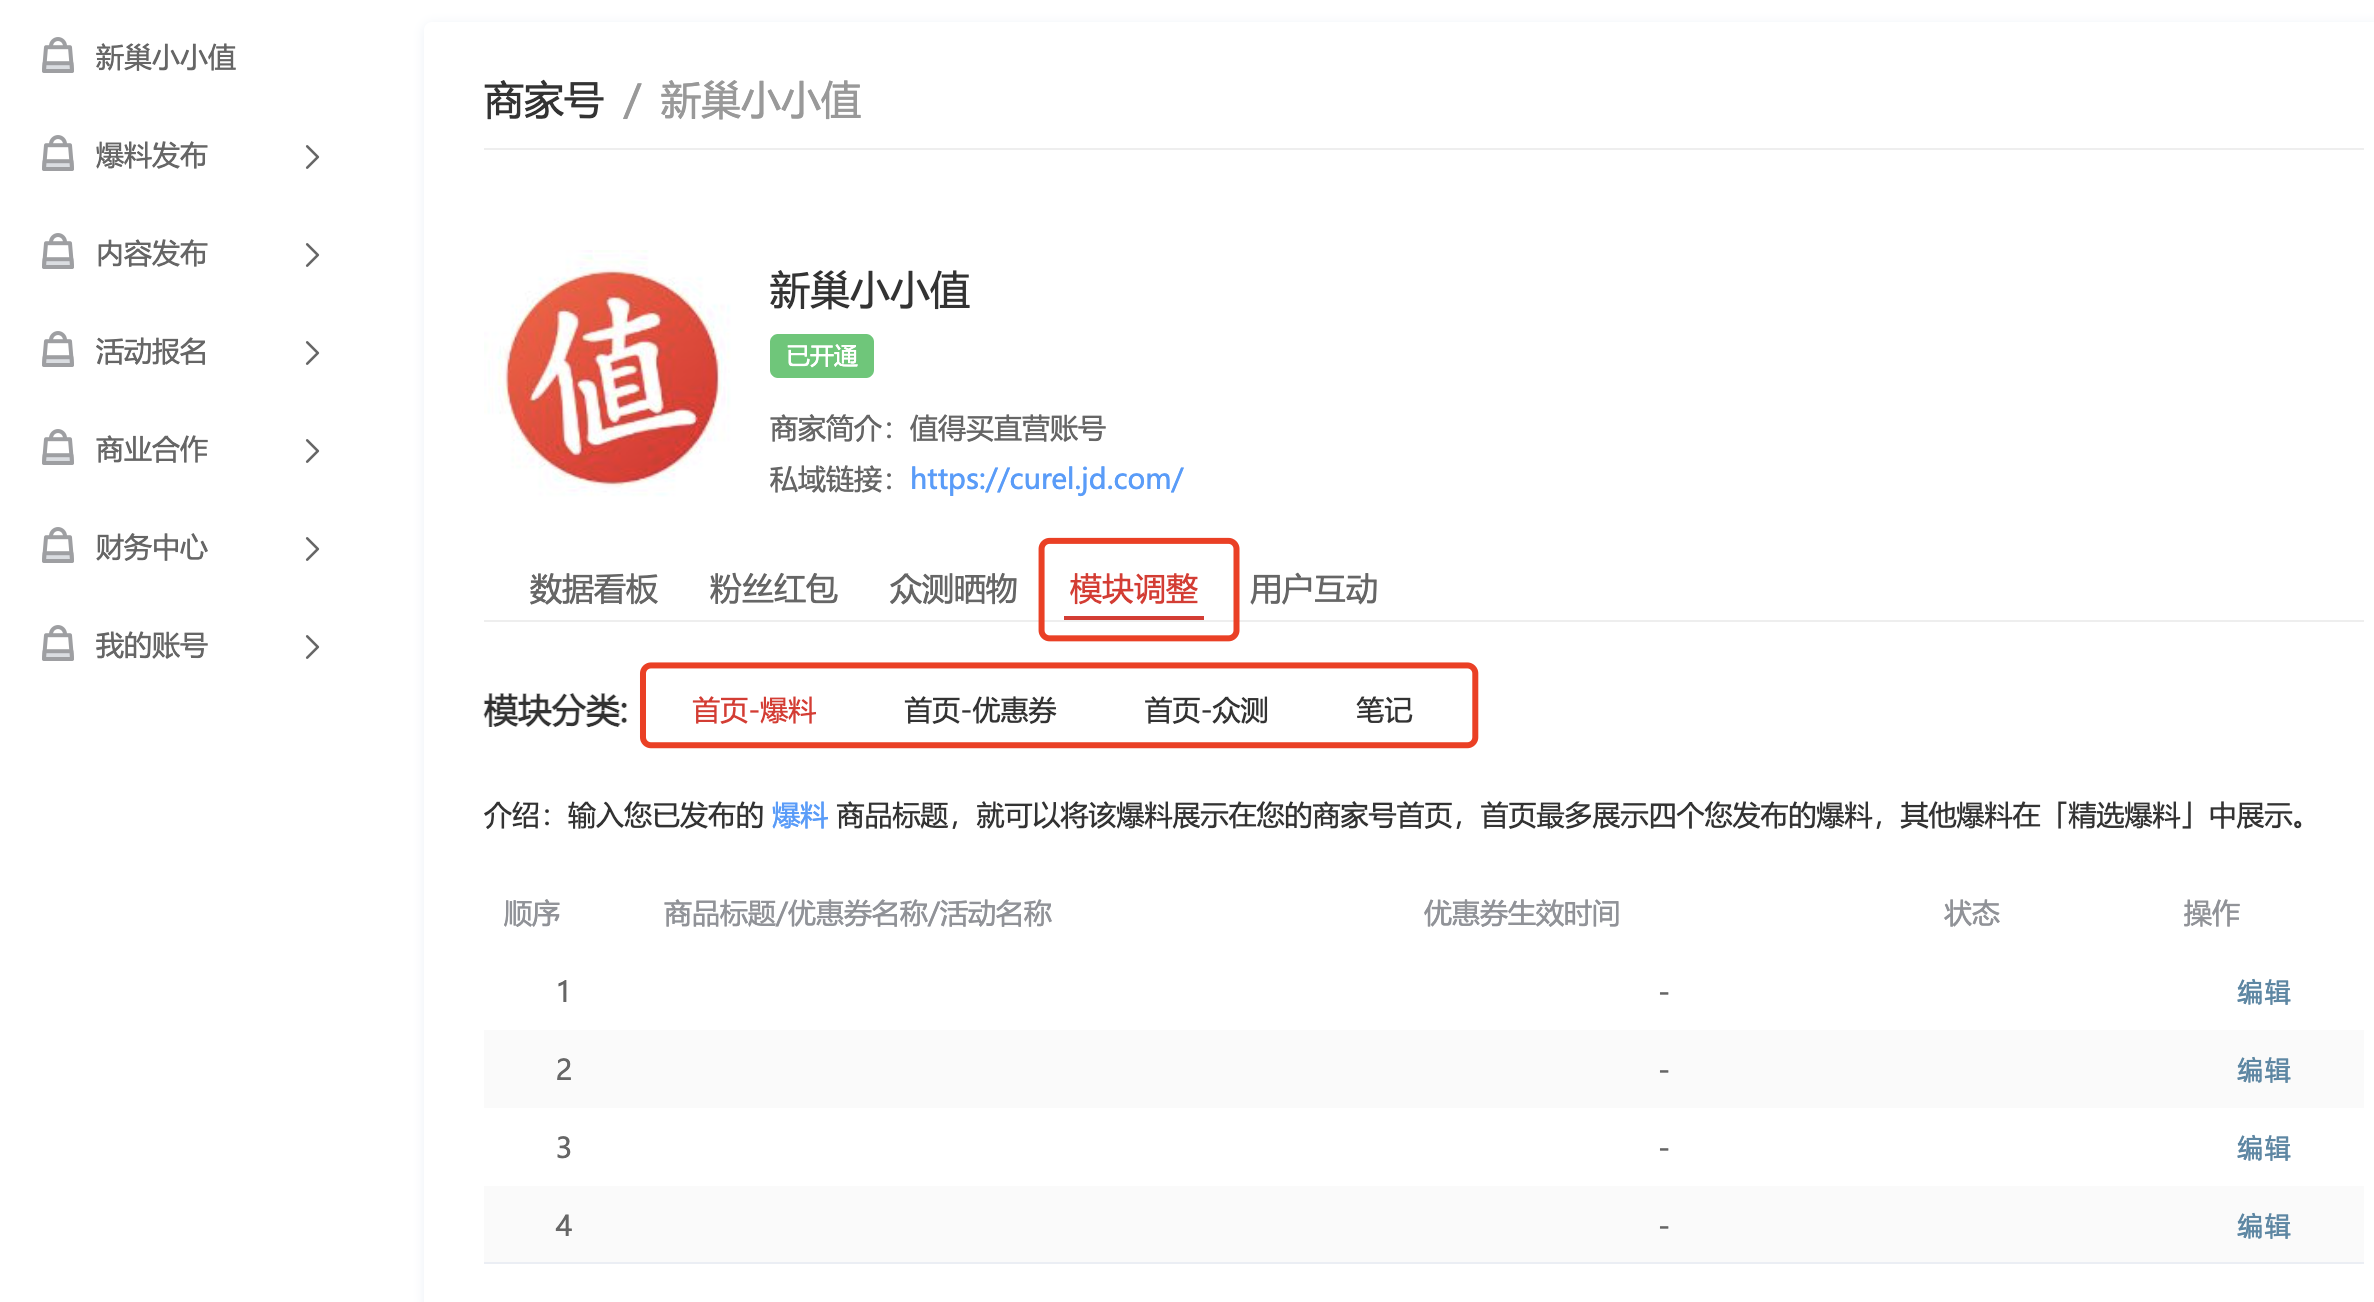Click the 模块分类 label
Image resolution: width=2374 pixels, height=1302 pixels.
(556, 711)
